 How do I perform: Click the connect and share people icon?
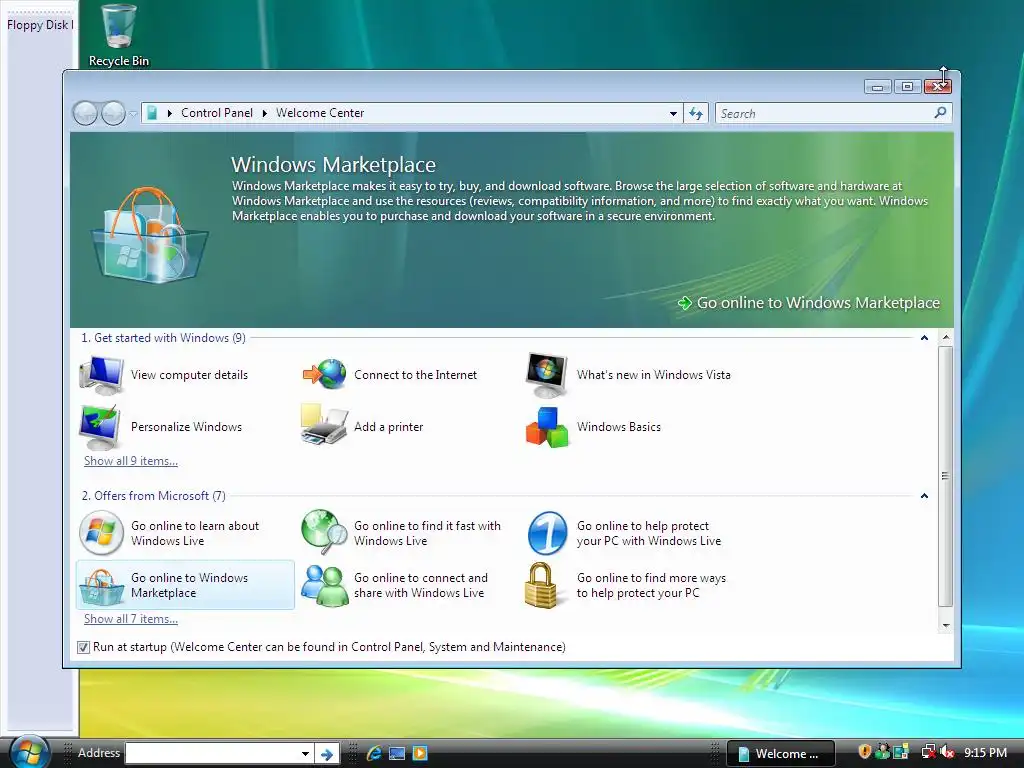pos(325,585)
